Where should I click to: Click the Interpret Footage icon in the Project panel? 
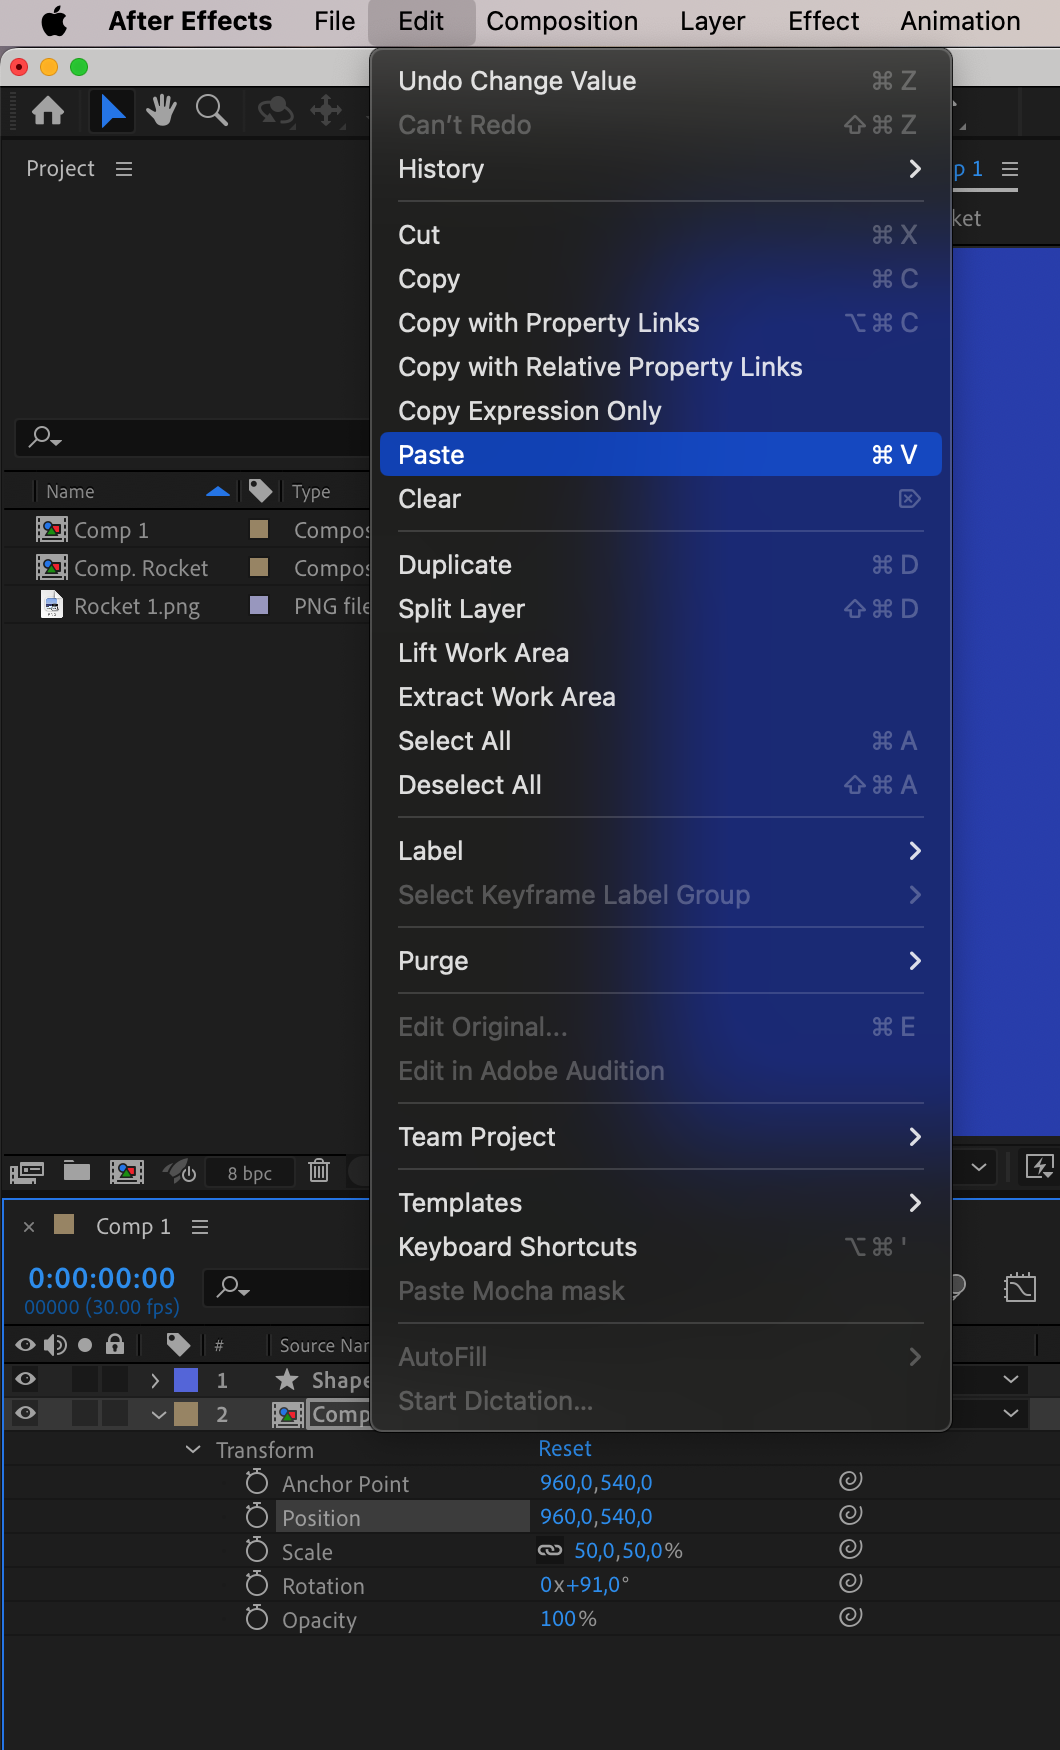click(x=27, y=1171)
